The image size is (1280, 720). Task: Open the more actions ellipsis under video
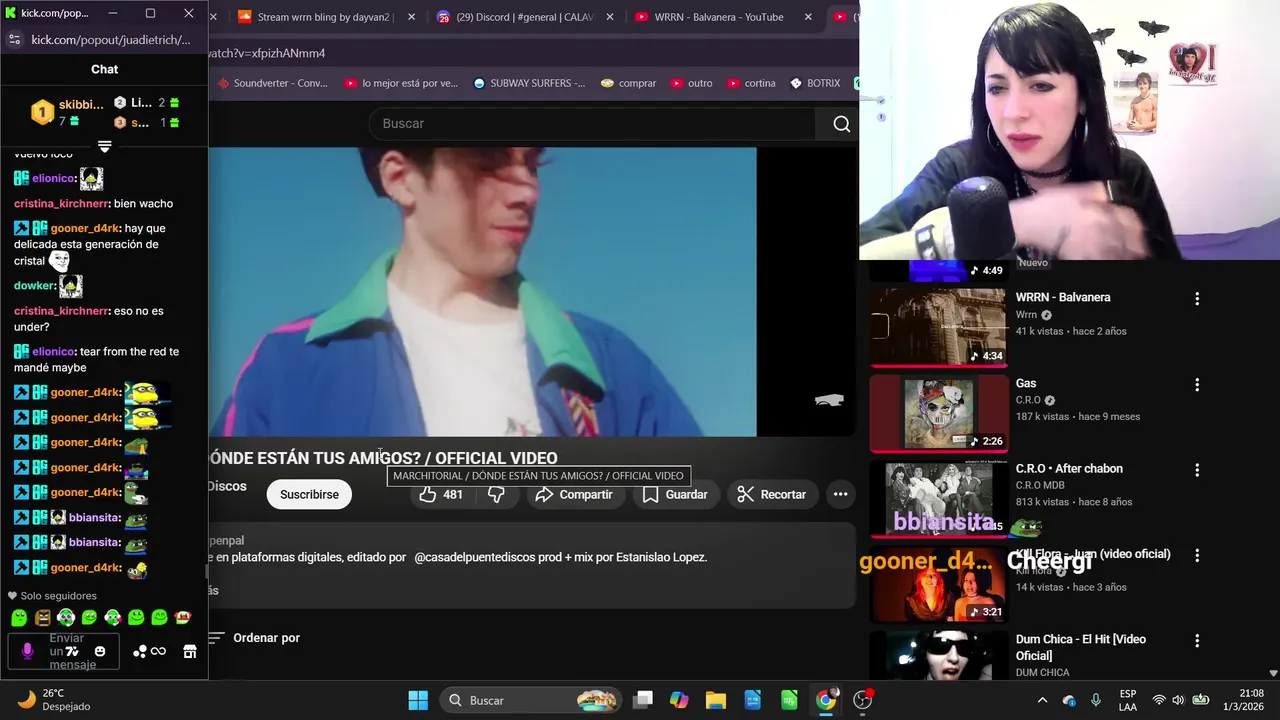tap(841, 494)
